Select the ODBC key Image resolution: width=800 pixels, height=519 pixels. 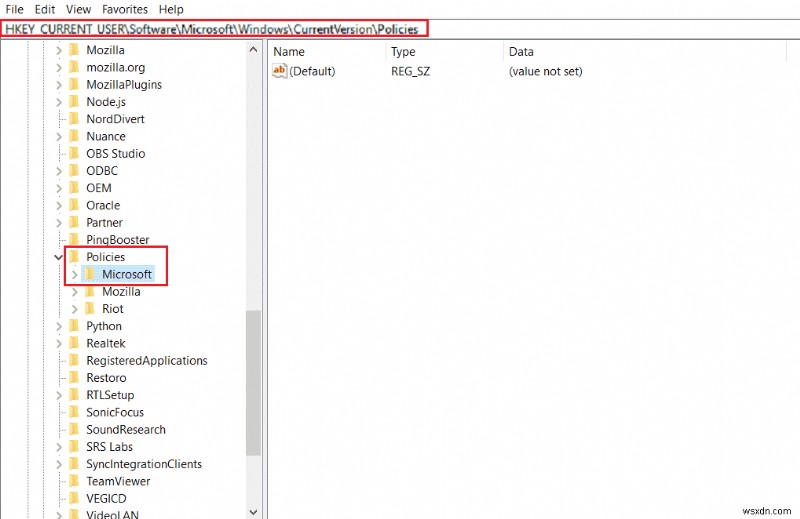(x=102, y=171)
